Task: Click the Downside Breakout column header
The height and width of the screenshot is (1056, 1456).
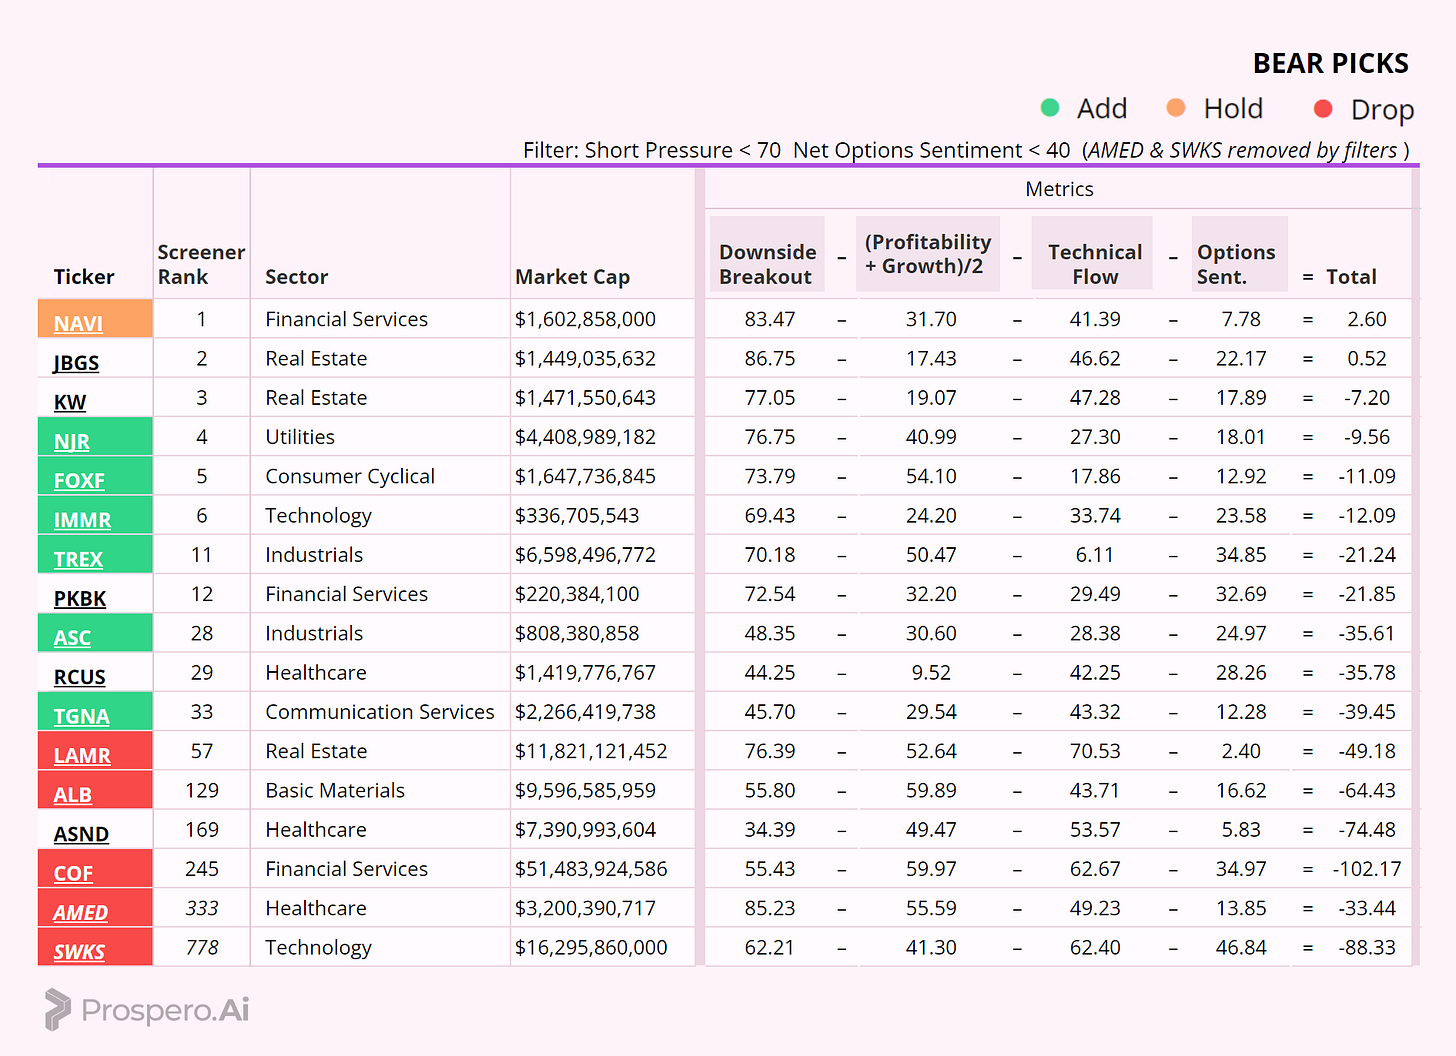Action: coord(767,264)
